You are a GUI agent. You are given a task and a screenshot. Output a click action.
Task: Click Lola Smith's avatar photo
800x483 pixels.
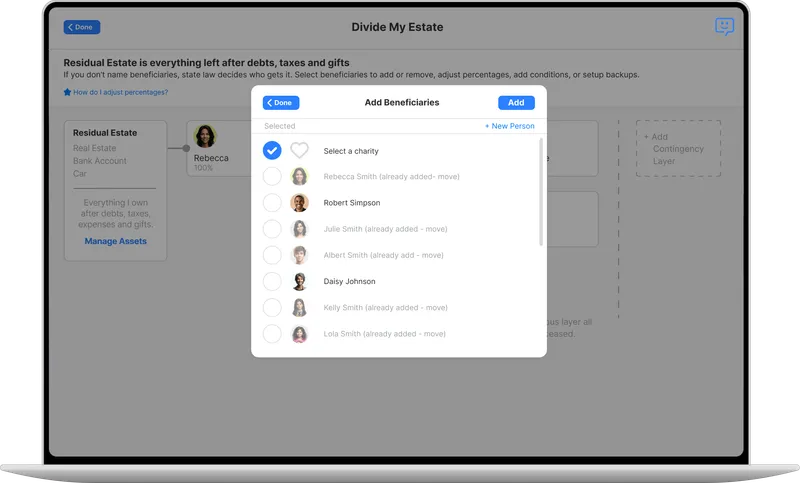tap(299, 334)
